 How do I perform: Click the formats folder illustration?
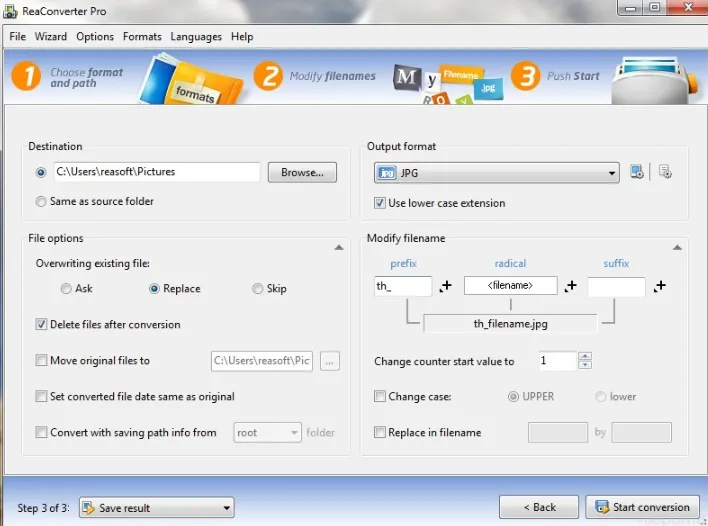tap(191, 81)
